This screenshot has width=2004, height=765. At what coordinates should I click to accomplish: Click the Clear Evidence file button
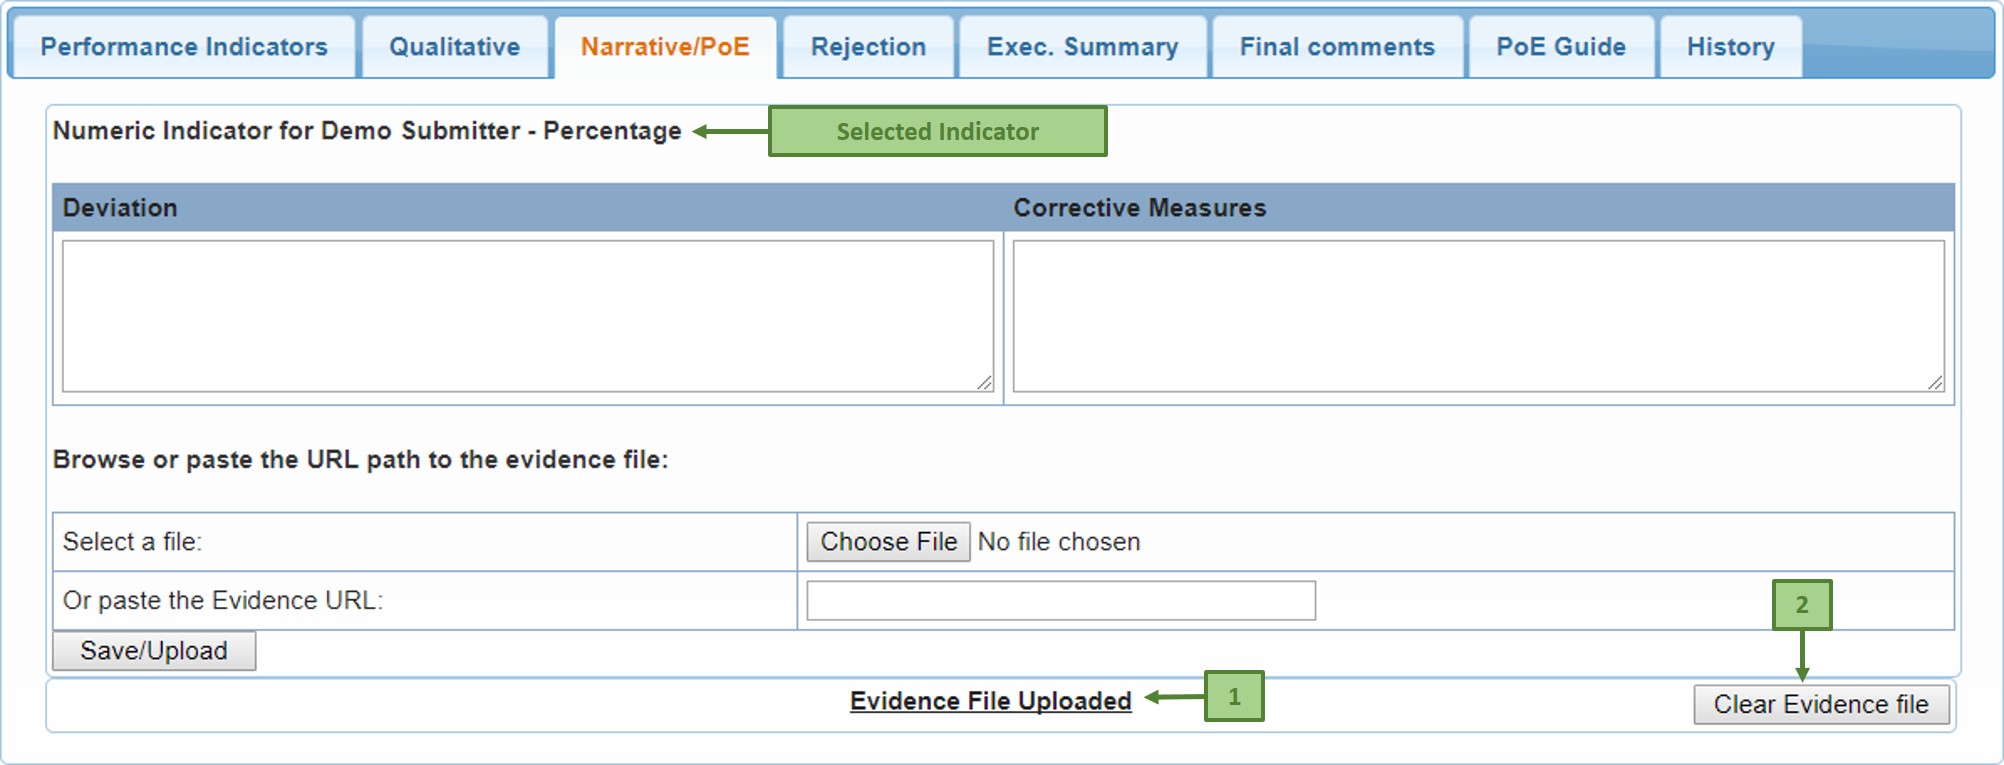pyautogui.click(x=1821, y=704)
